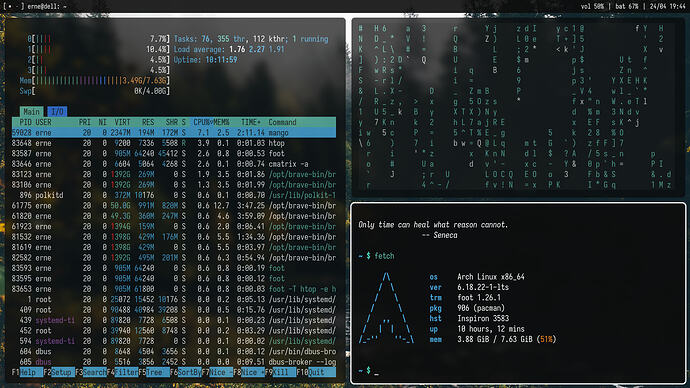
Task: Focus the cmatrix terminal window
Action: (x=518, y=107)
